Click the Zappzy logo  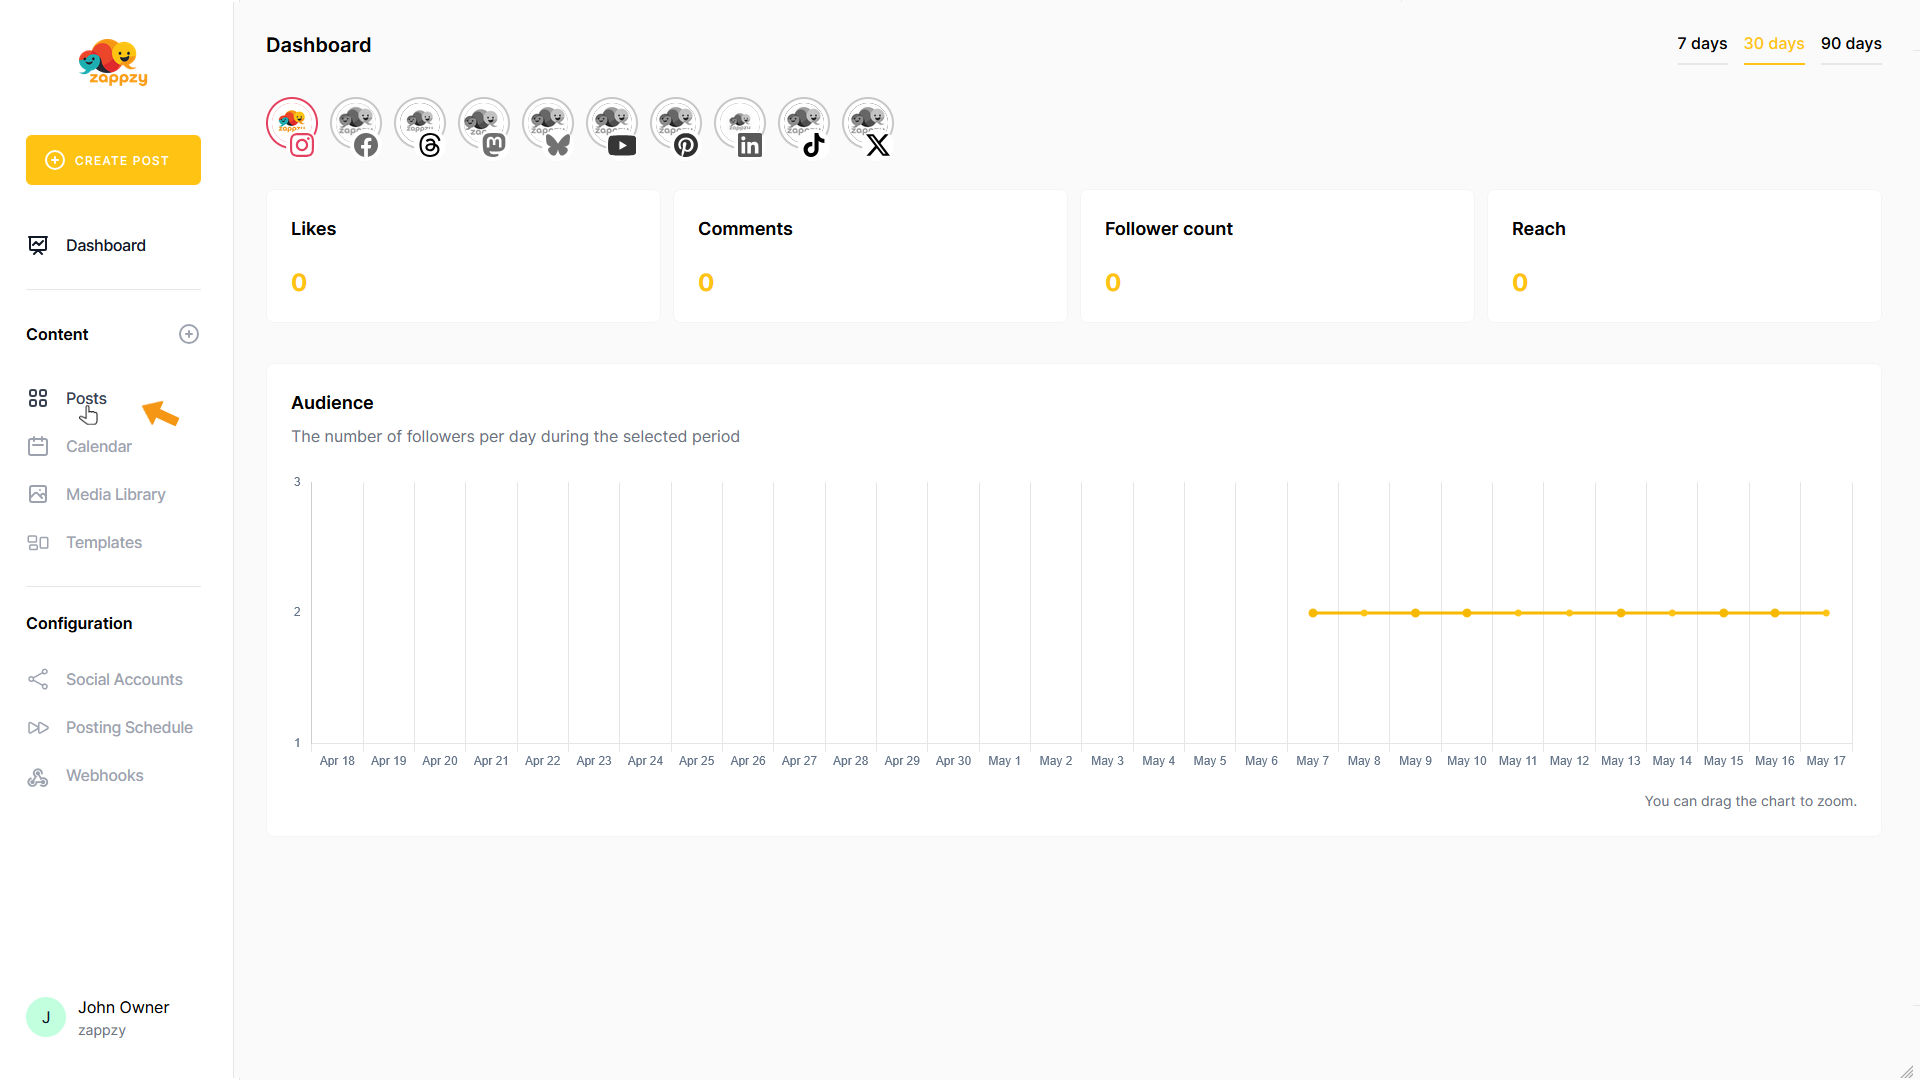point(113,62)
